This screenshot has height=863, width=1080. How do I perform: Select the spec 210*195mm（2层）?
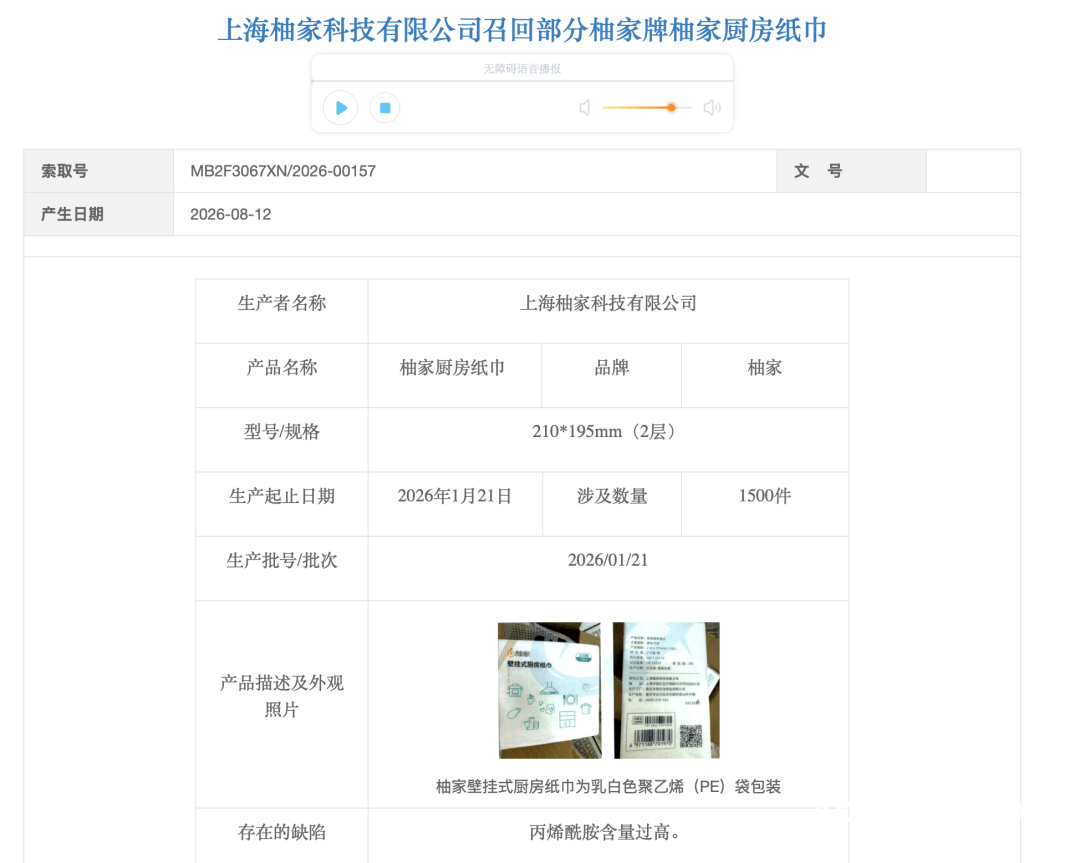coord(607,432)
